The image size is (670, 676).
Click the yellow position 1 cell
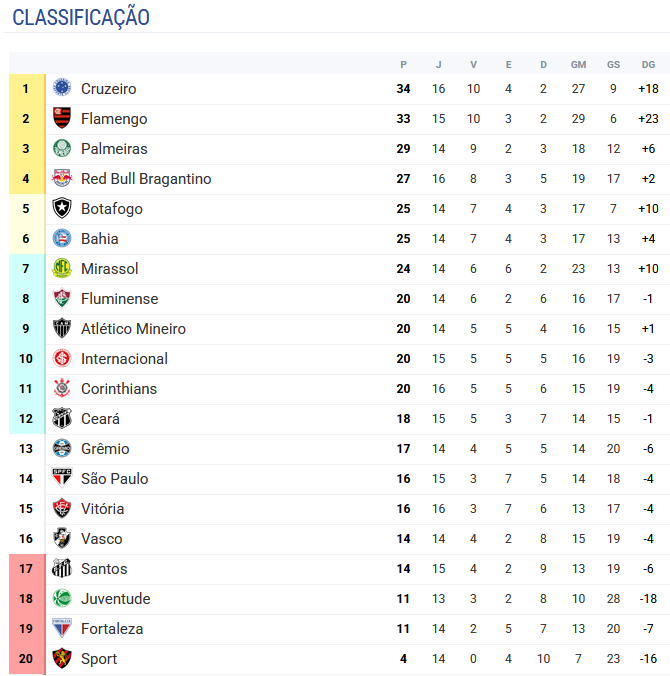point(27,89)
